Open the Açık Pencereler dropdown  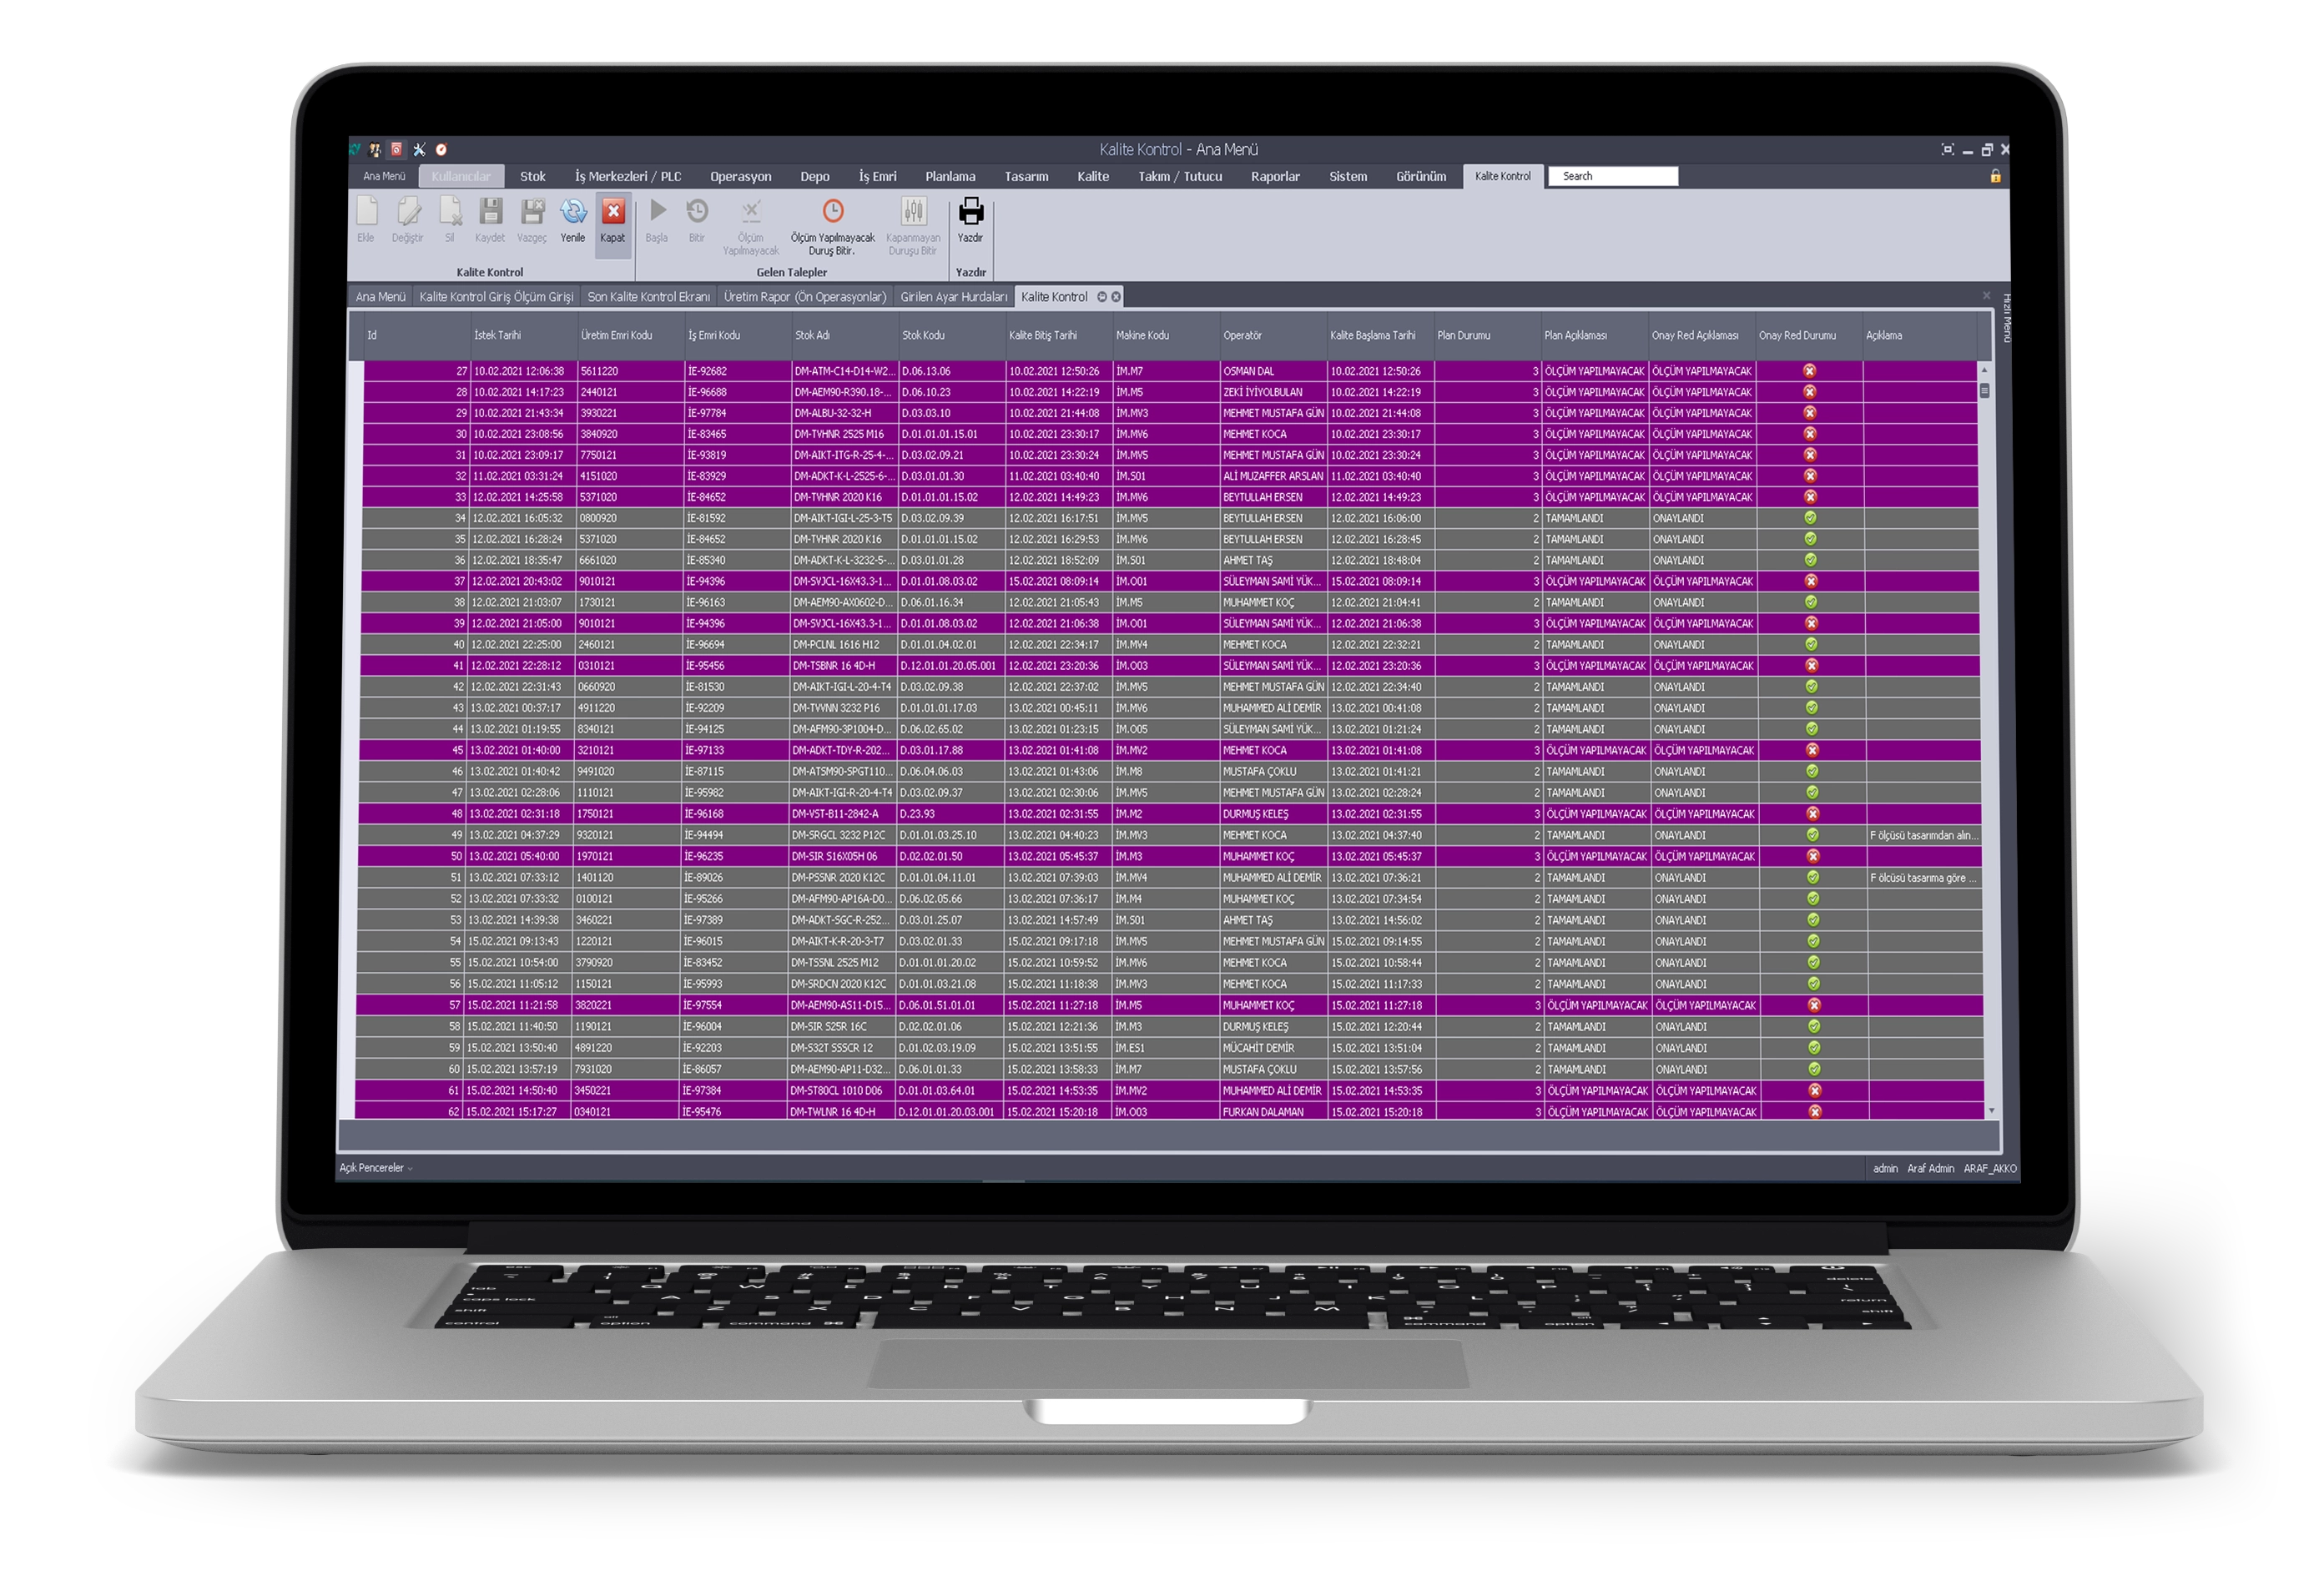tap(375, 1168)
